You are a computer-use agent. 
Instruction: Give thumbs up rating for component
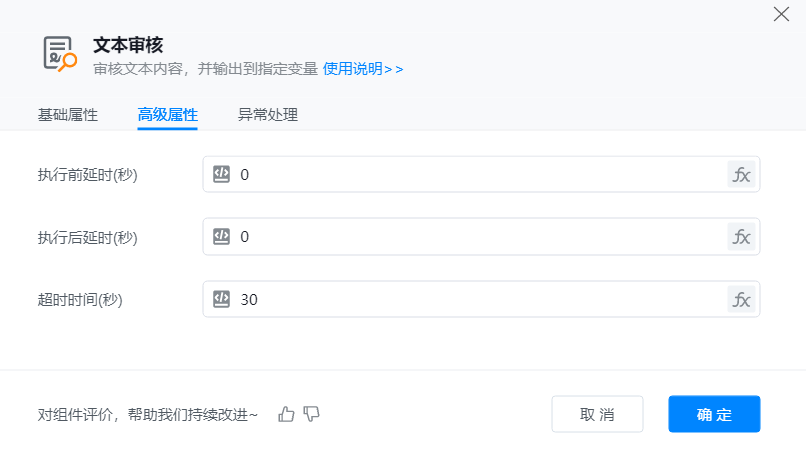coord(287,414)
